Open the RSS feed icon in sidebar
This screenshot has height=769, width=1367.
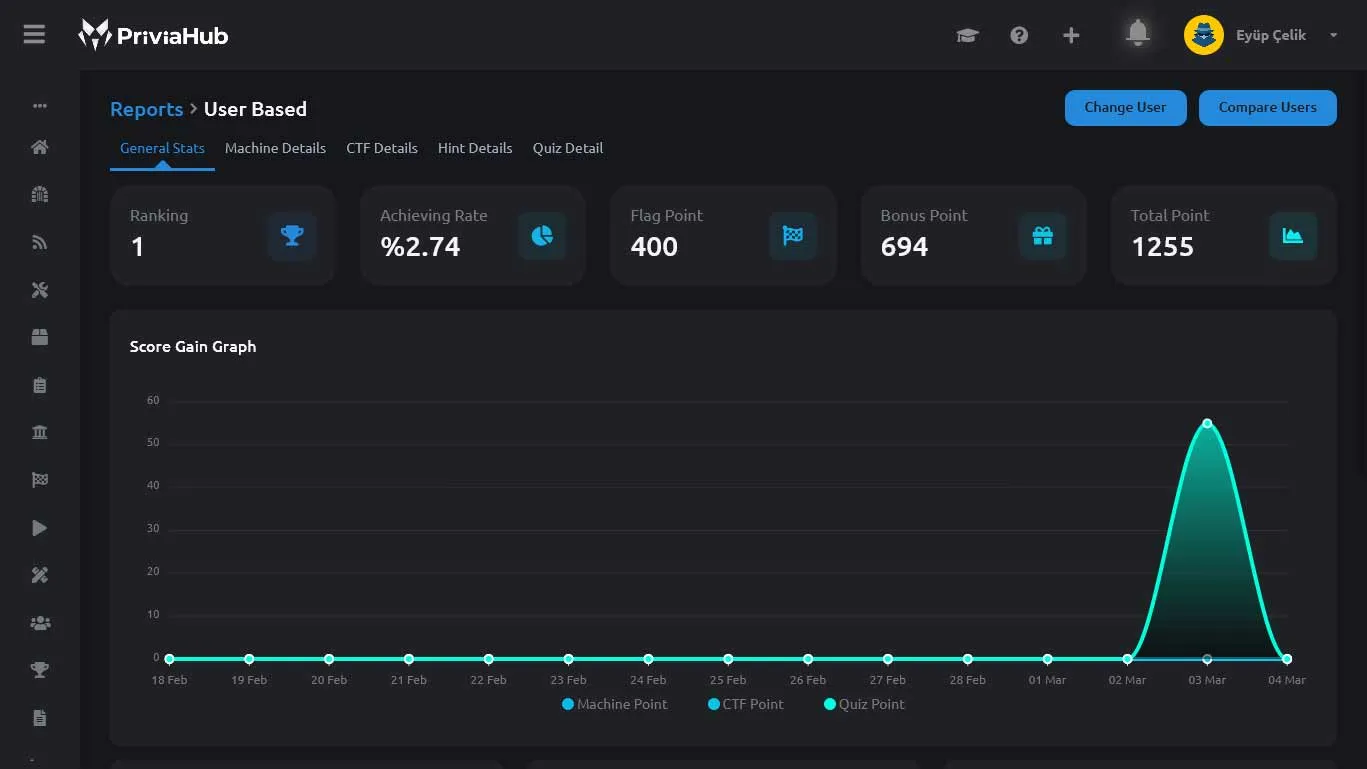[40, 242]
